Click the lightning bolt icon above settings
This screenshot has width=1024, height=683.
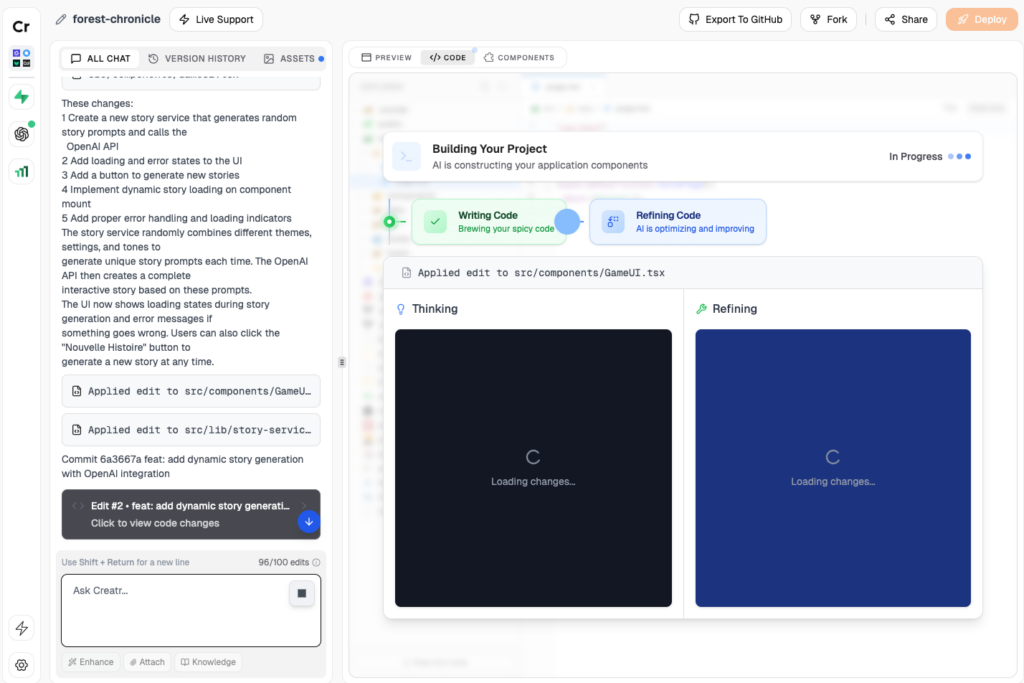21,628
